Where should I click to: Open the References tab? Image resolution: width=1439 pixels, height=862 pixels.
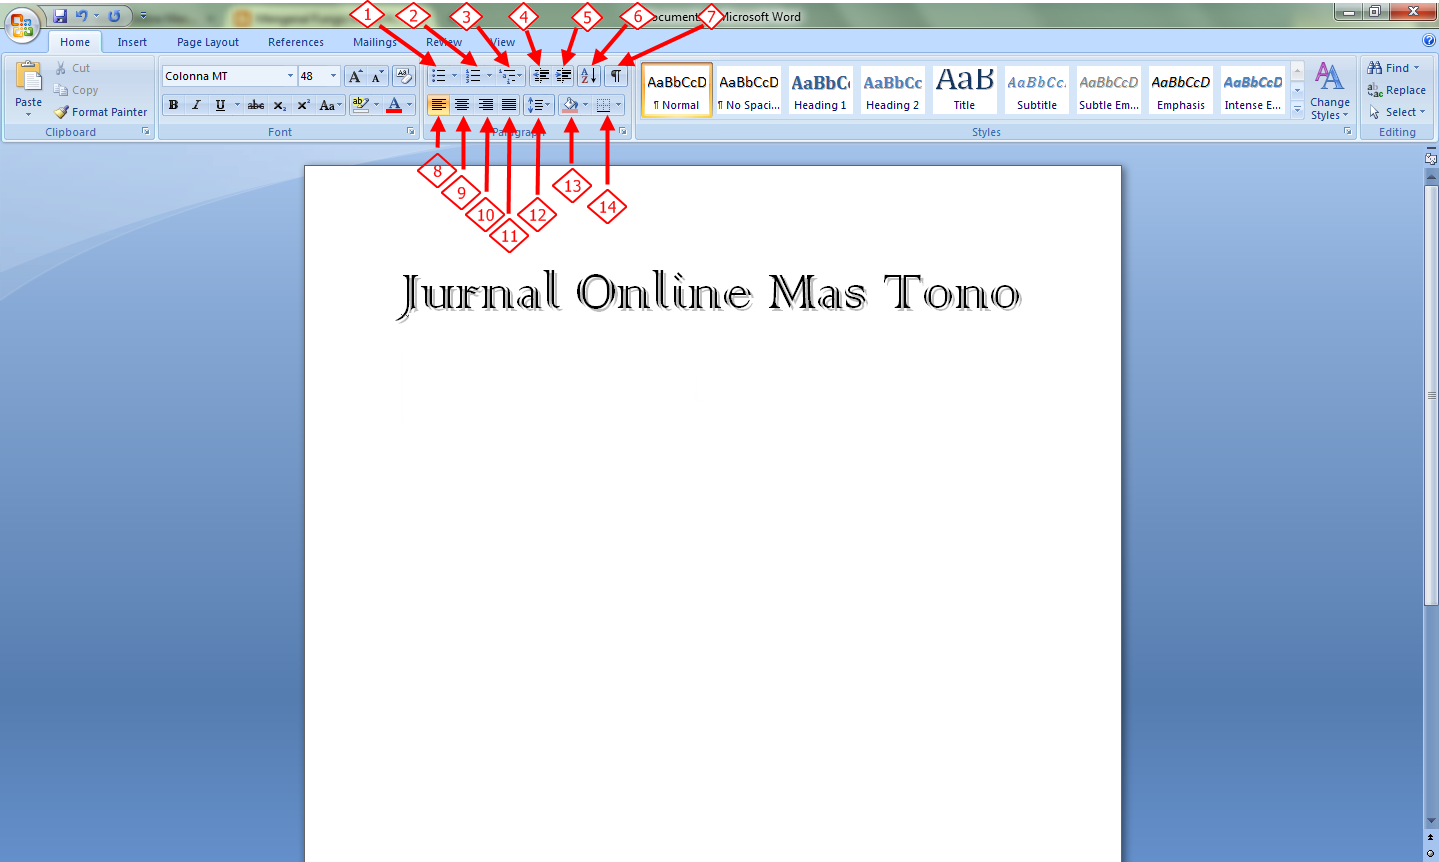[295, 42]
